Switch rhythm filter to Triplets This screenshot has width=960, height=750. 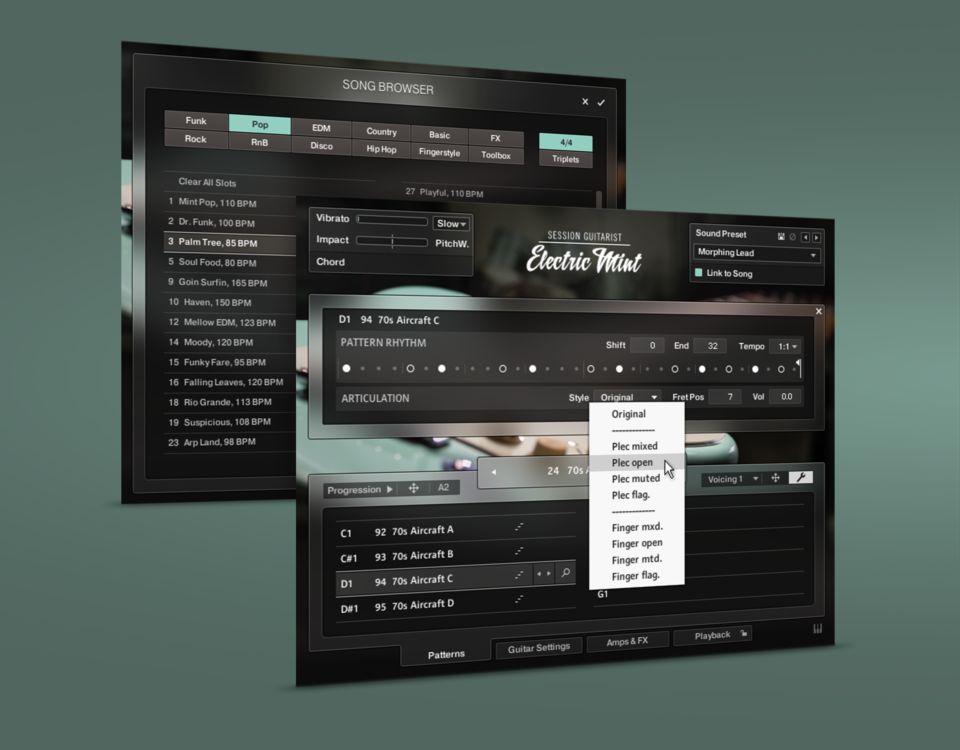point(566,159)
